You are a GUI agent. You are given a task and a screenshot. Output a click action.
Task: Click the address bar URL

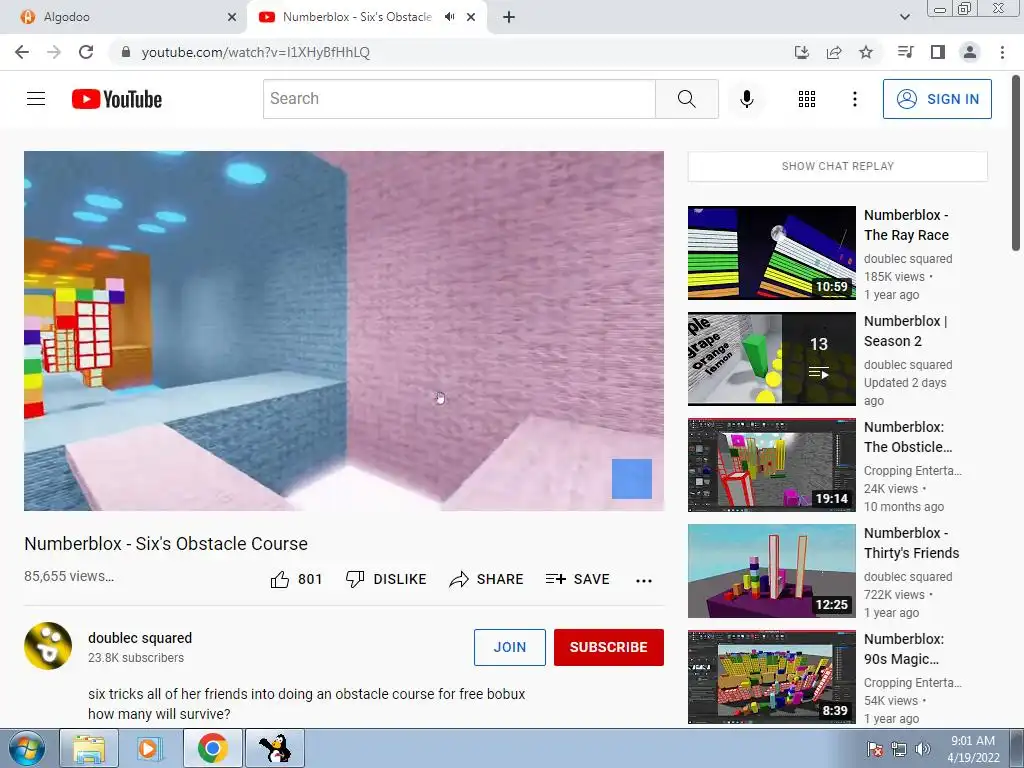point(255,52)
